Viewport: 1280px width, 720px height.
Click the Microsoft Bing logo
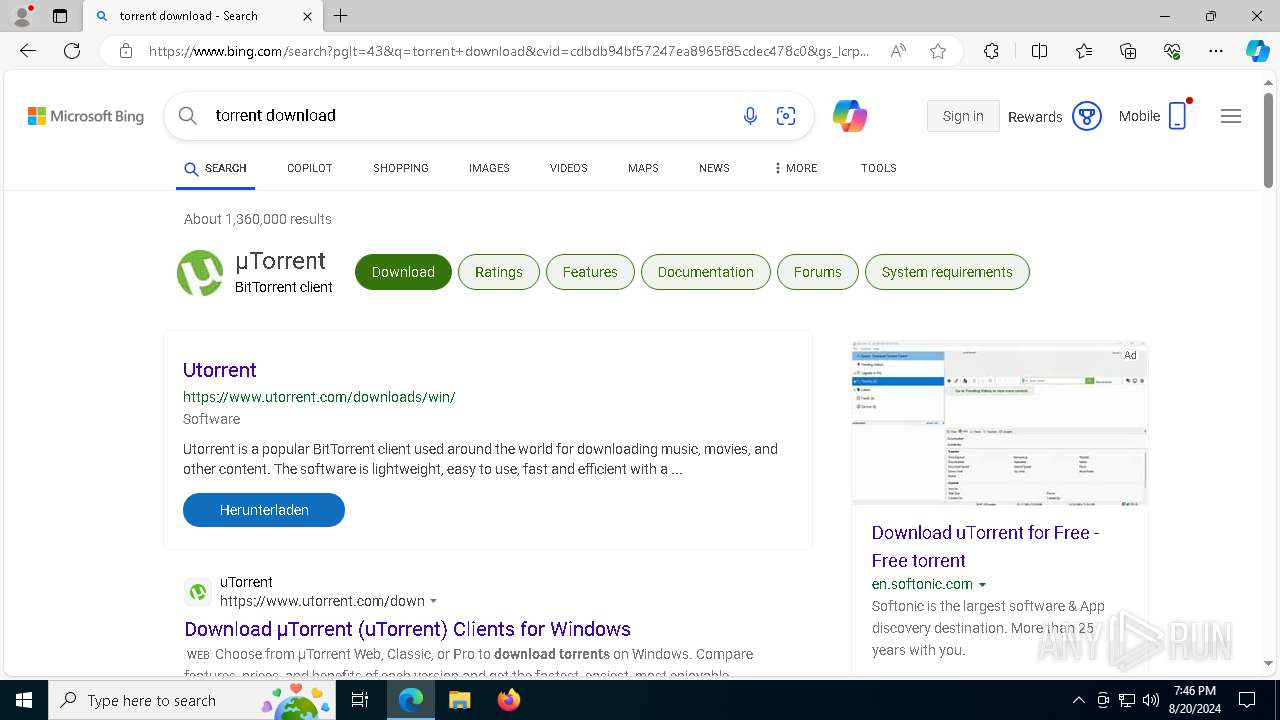(86, 116)
